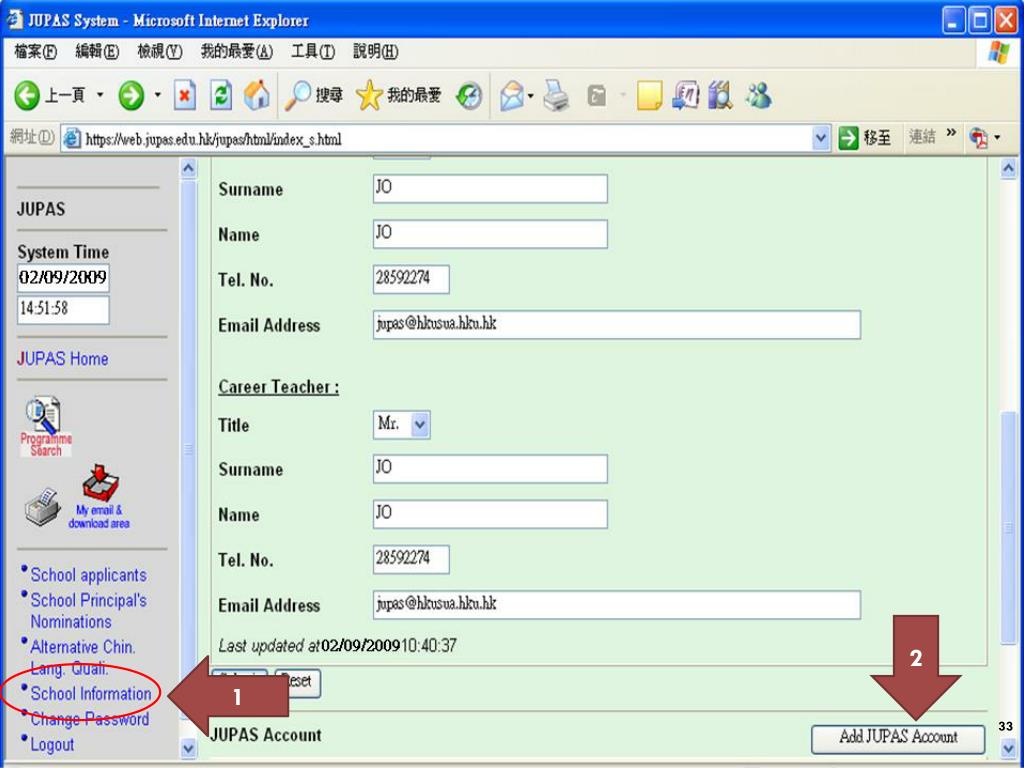This screenshot has width=1024, height=768.
Task: Expand the address bar URL dropdown
Action: point(820,138)
